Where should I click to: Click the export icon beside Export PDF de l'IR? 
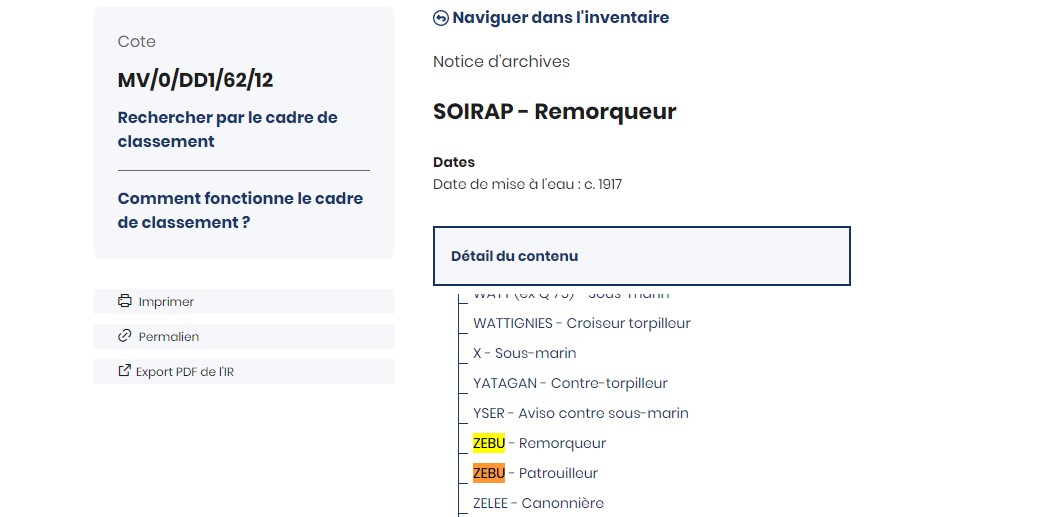click(124, 371)
